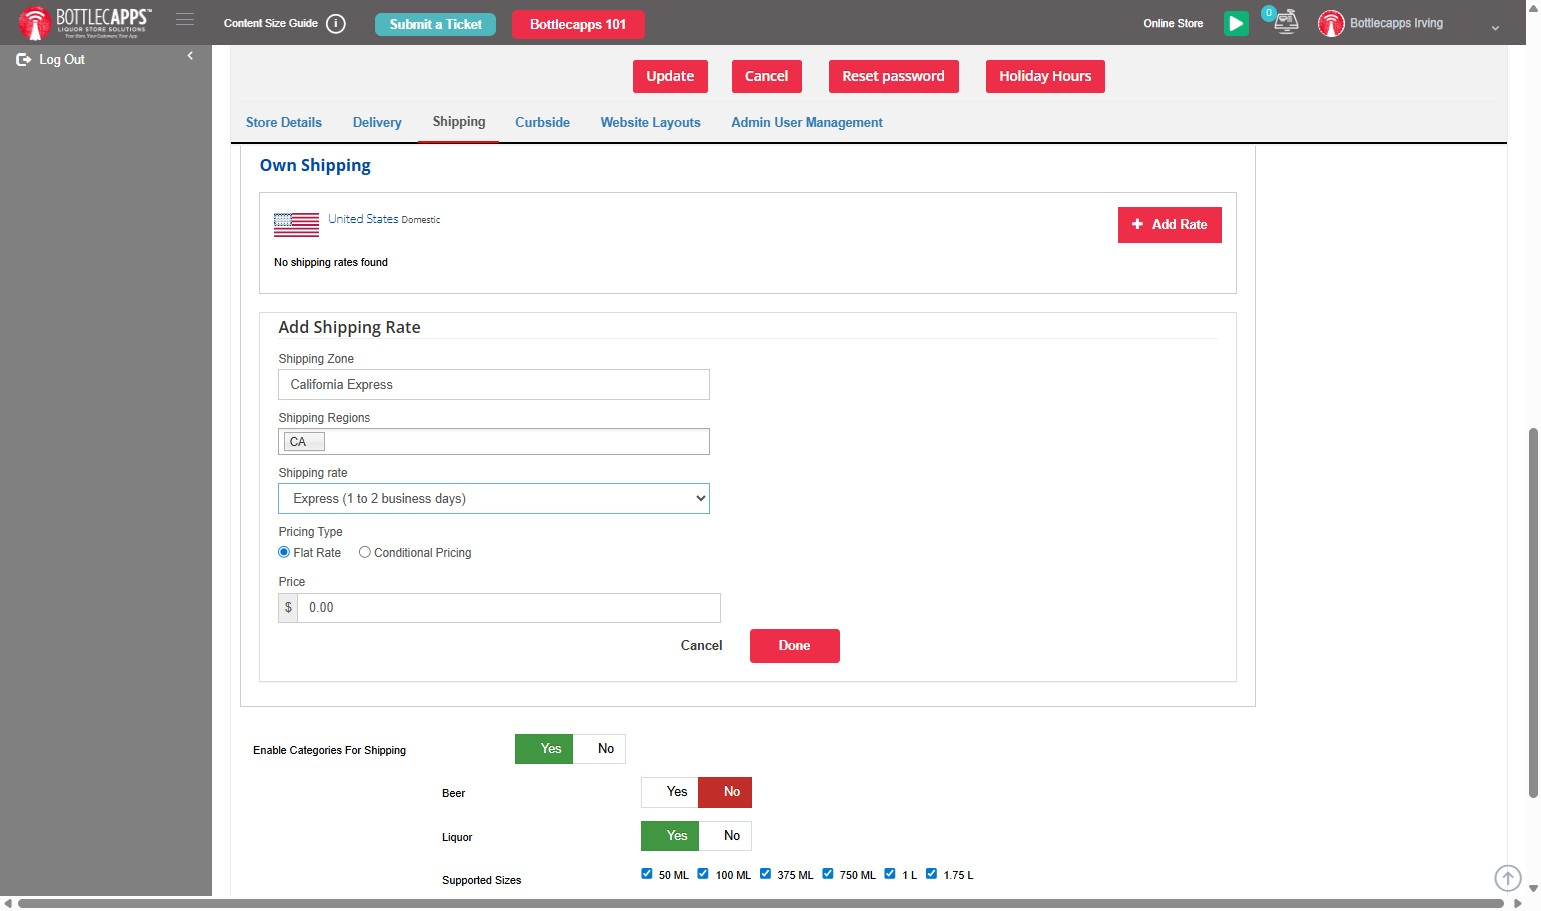Viewport: 1541px width, 911px height.
Task: Click the red Done button
Action: click(x=795, y=646)
